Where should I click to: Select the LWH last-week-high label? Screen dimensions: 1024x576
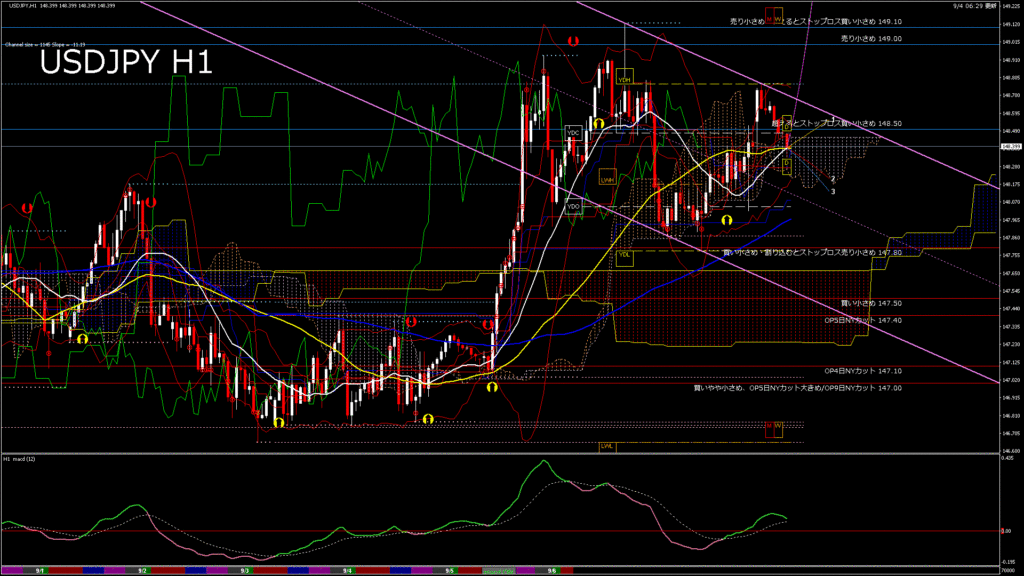(606, 180)
